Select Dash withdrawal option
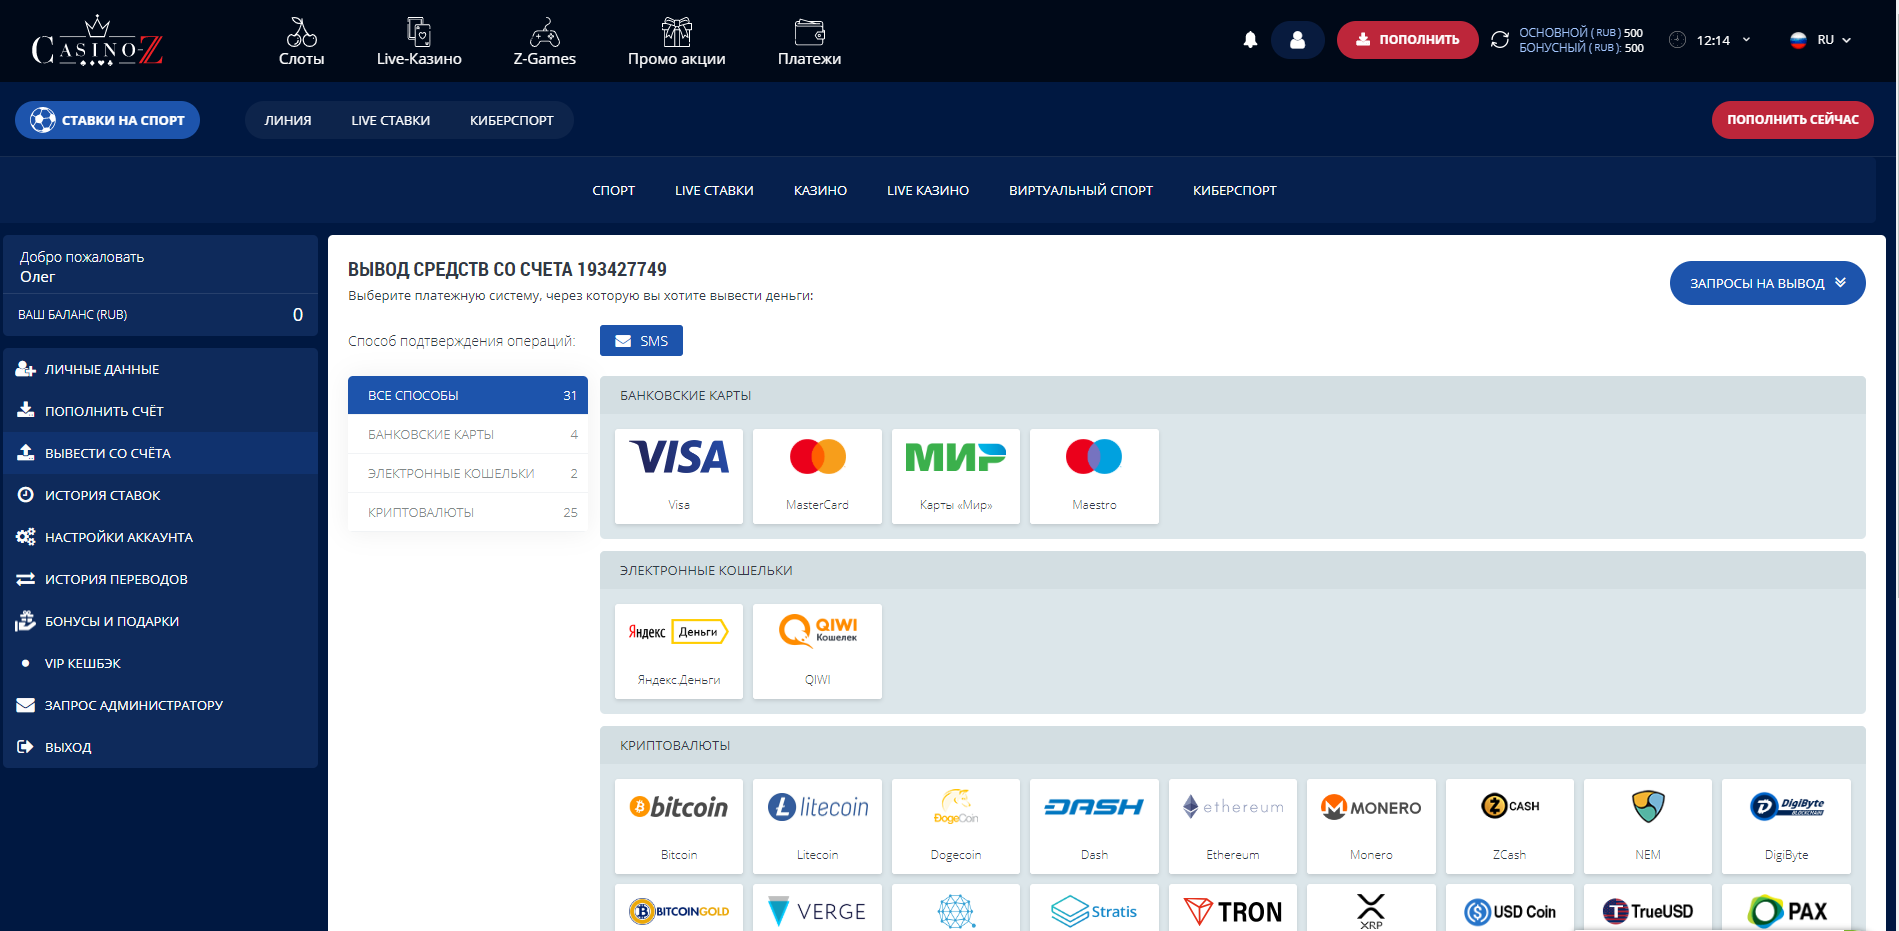 pos(1094,826)
